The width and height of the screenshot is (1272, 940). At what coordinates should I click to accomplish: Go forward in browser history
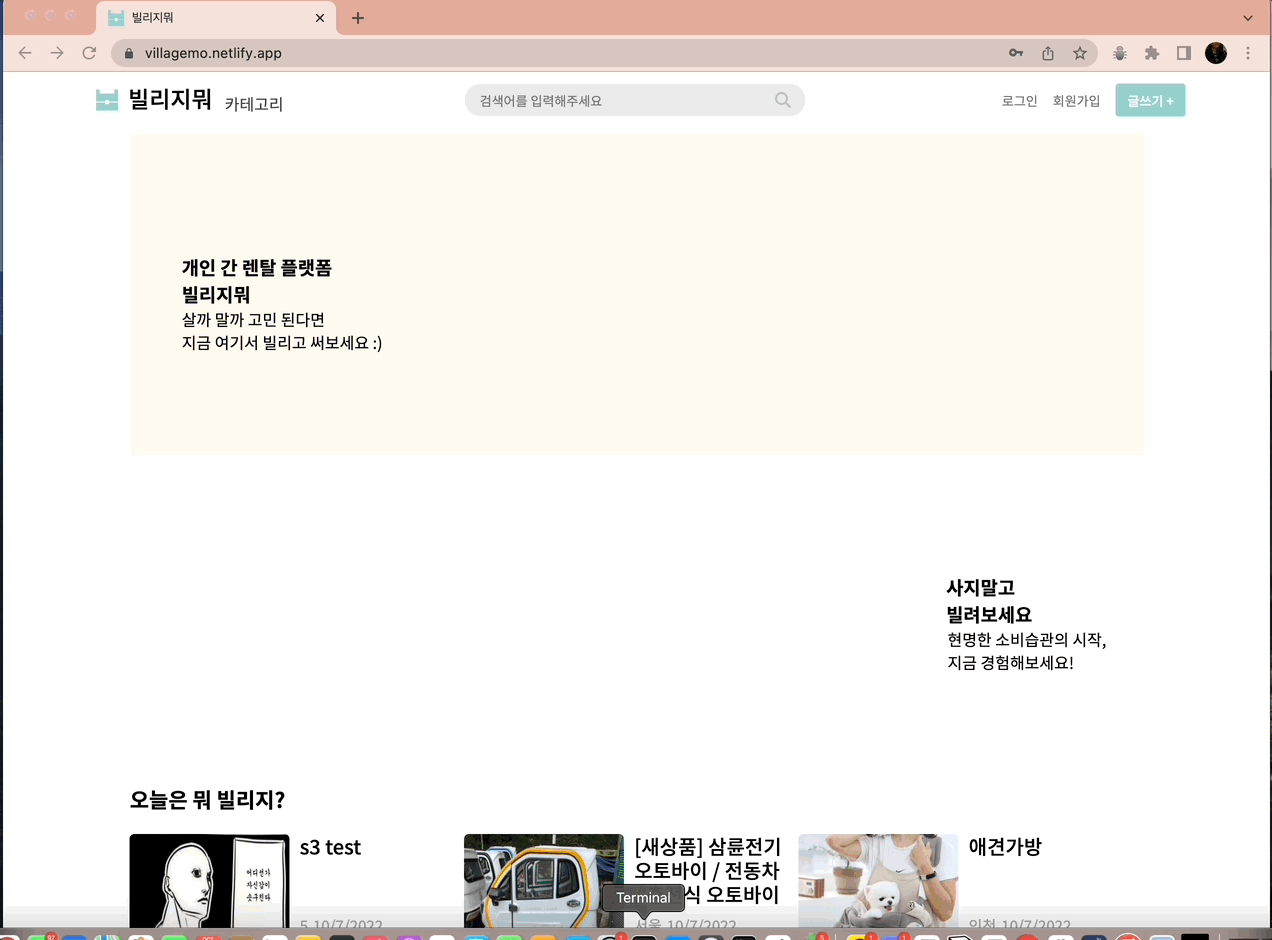[x=57, y=53]
